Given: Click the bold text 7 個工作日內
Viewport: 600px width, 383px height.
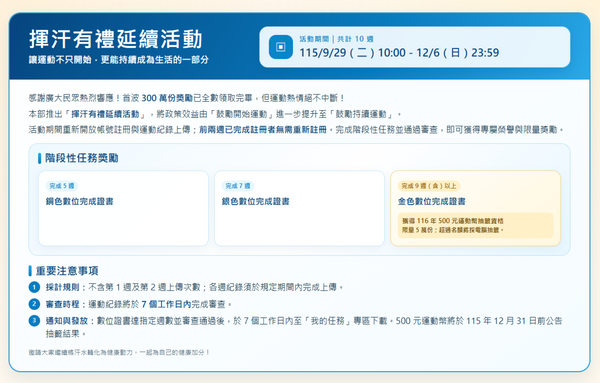Looking at the screenshot, I should (x=166, y=305).
